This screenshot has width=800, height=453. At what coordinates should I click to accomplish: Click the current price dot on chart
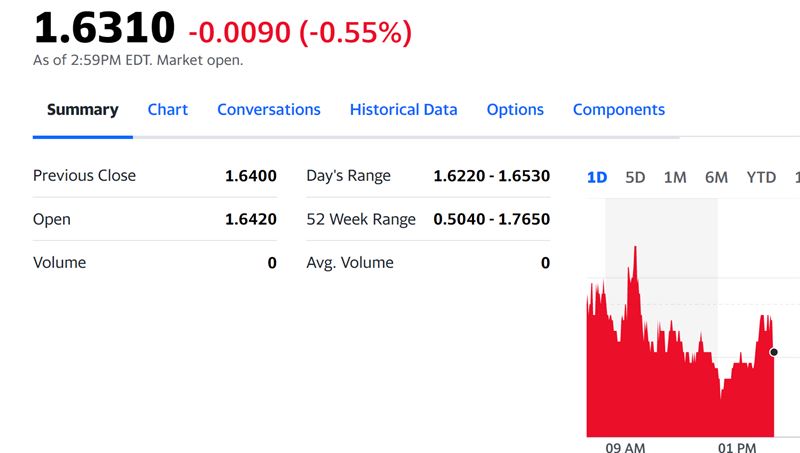coord(774,352)
